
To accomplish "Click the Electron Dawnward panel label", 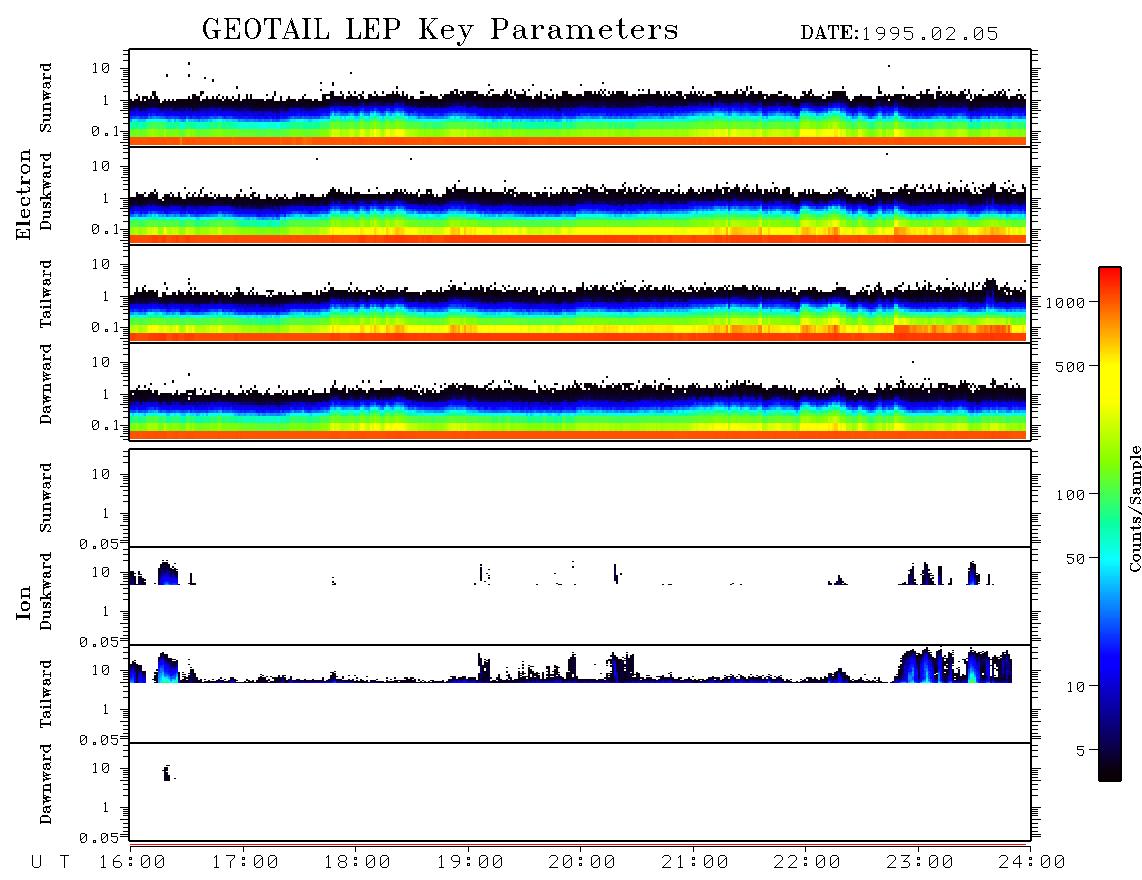I will (45, 385).
